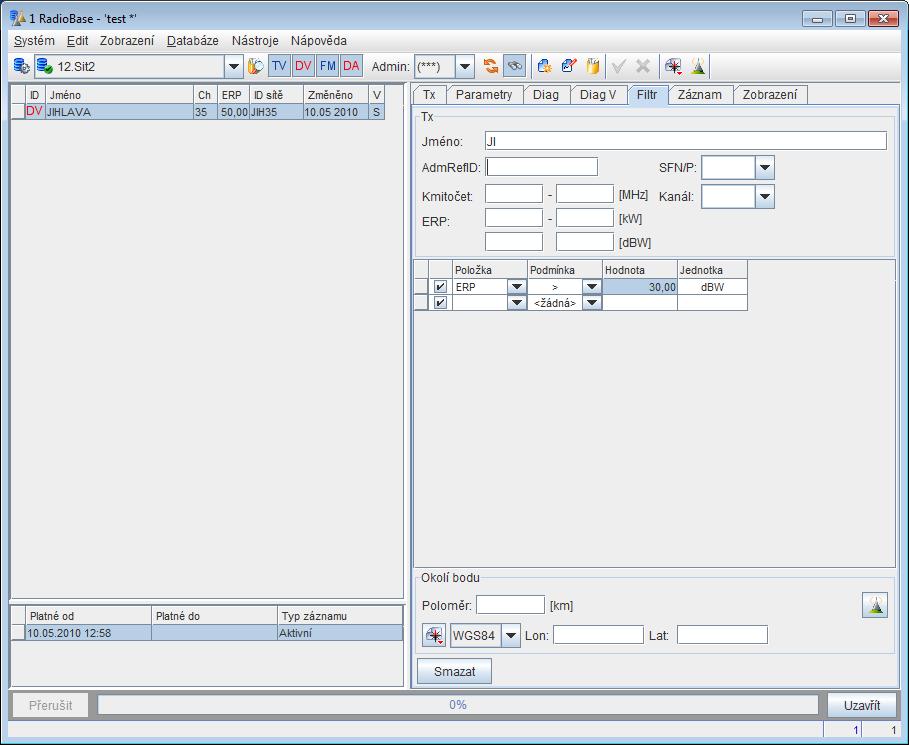Screen dimensions: 909x745
Task: Open the ERP Položka dropdown
Action: [517, 286]
